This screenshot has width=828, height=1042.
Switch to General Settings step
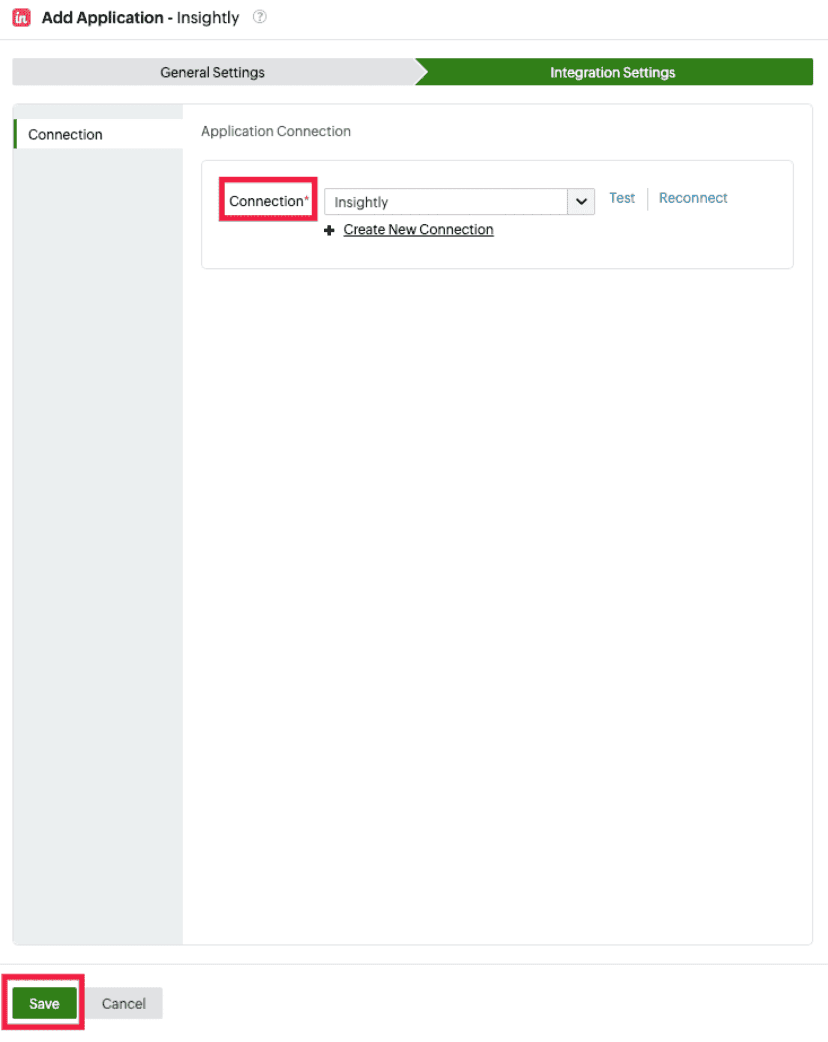(213, 72)
